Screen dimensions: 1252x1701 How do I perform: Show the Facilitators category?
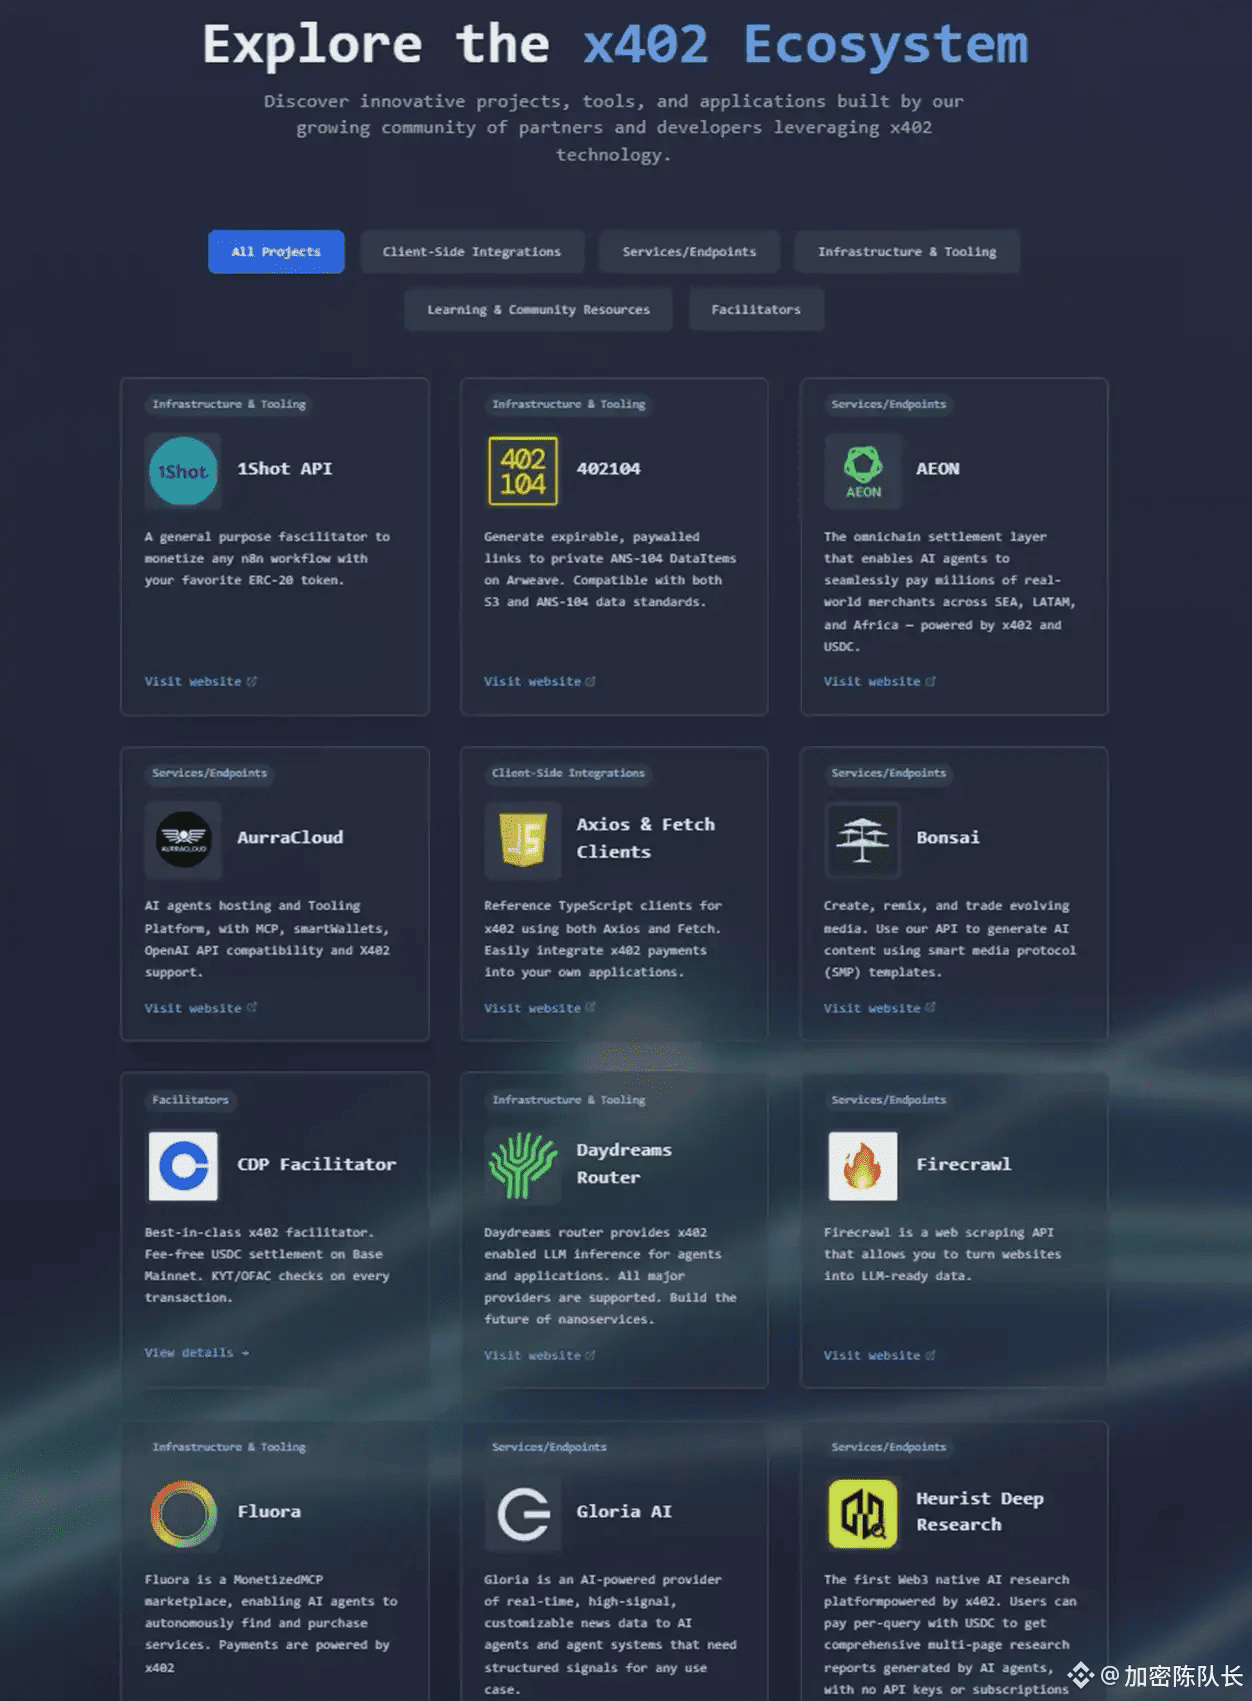coord(756,310)
